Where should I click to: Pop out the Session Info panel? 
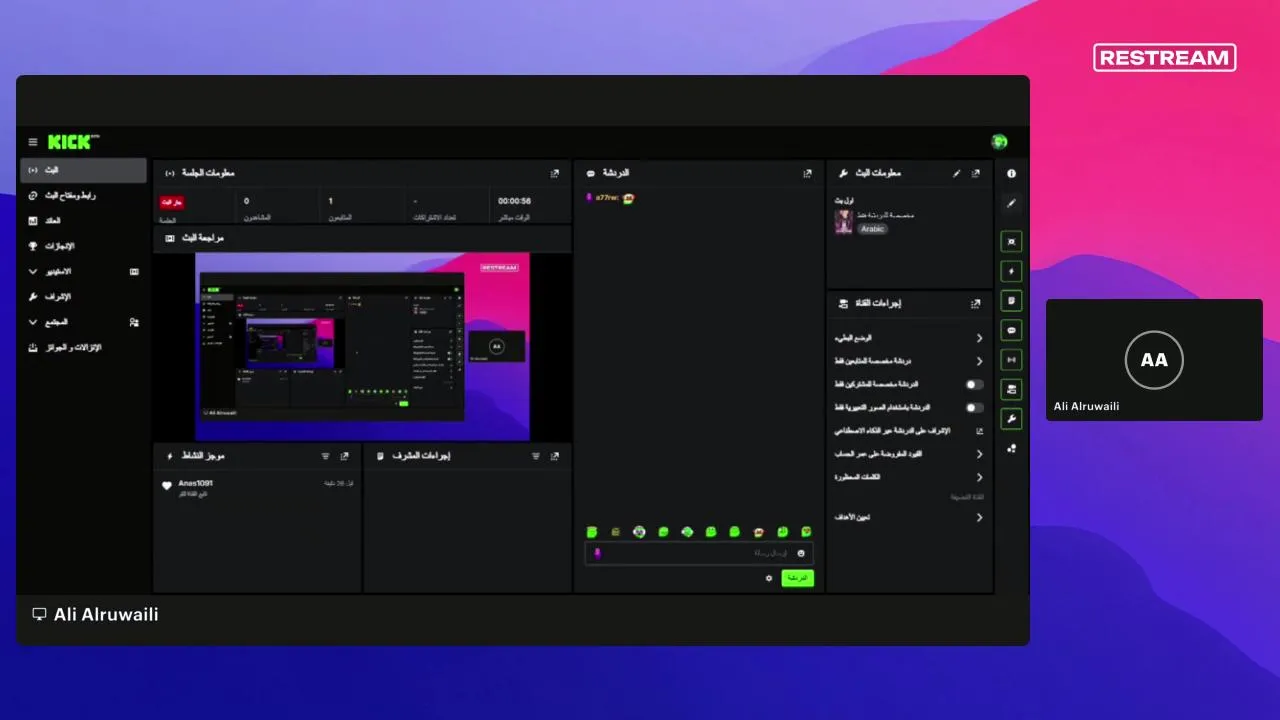coord(555,173)
